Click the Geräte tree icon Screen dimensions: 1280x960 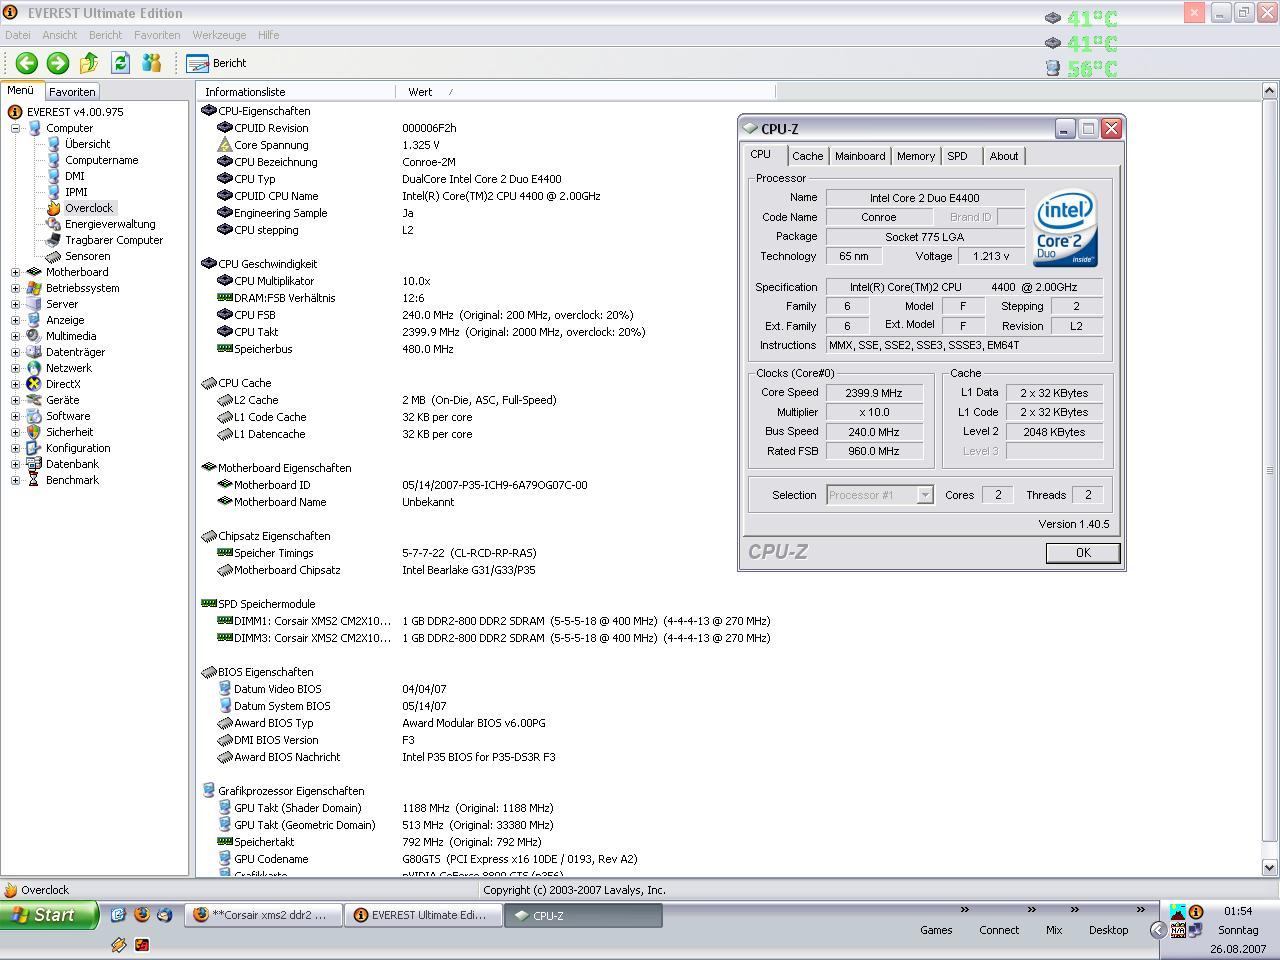click(x=34, y=400)
